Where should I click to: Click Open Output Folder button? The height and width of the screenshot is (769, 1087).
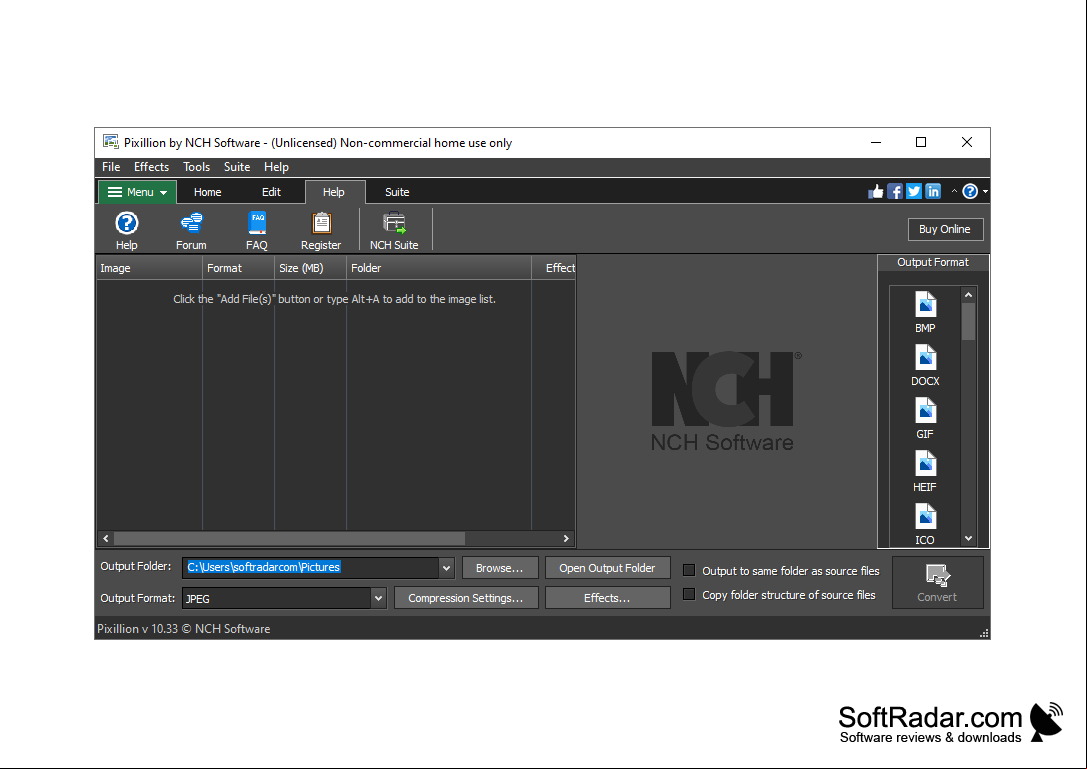click(607, 568)
